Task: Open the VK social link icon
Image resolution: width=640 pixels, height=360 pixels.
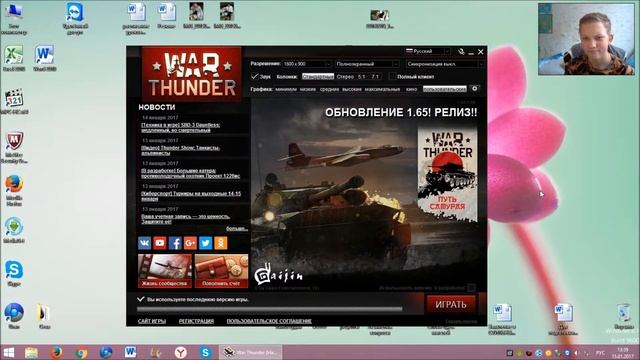Action: pos(144,243)
